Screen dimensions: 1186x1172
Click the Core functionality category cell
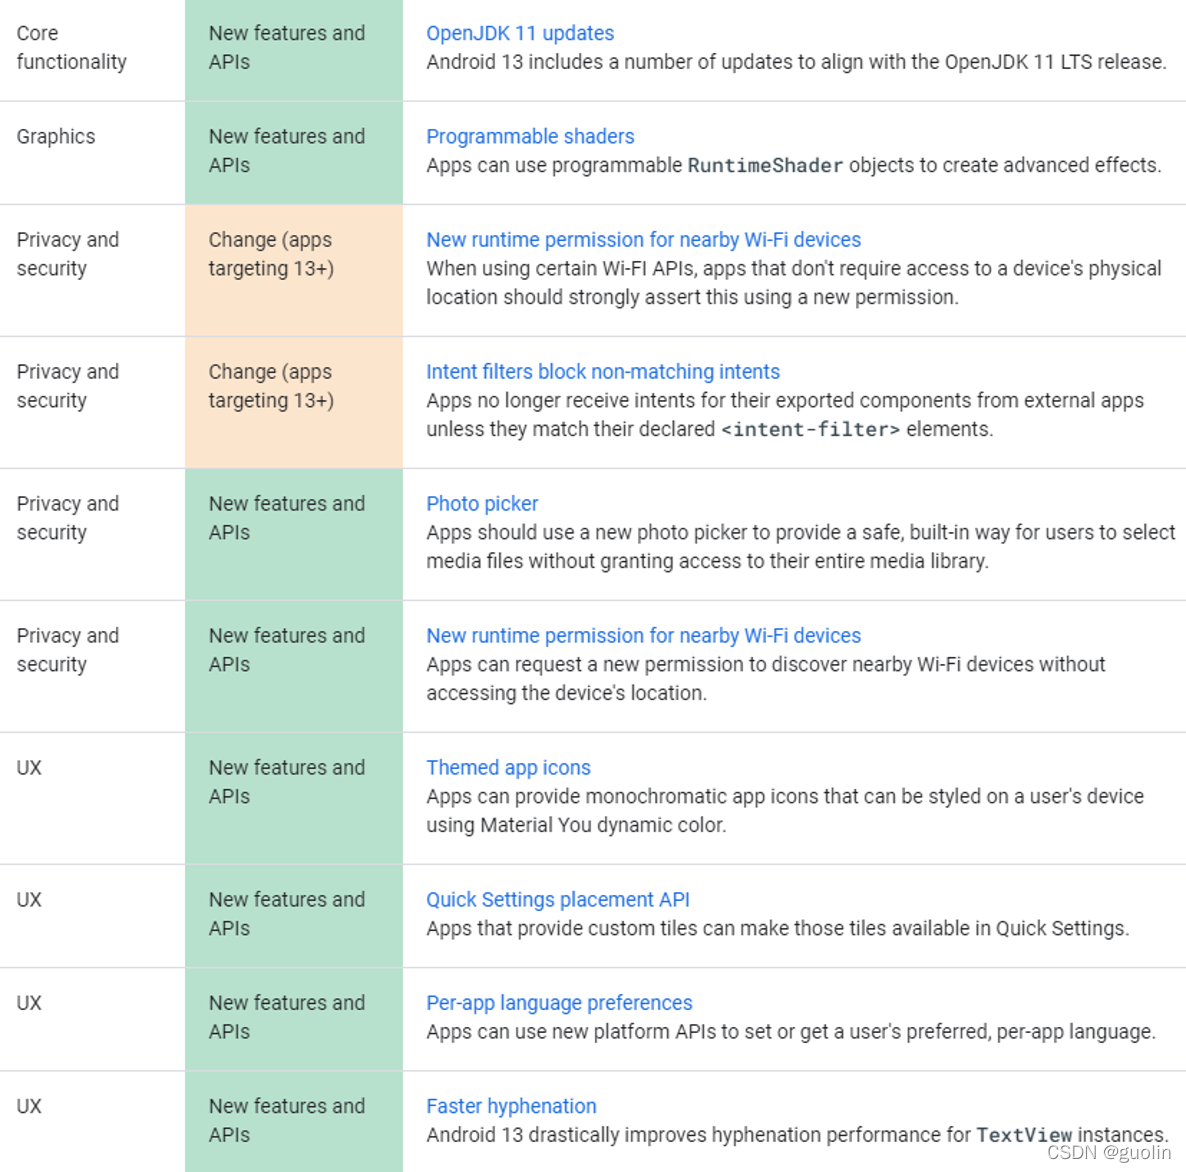click(x=92, y=50)
